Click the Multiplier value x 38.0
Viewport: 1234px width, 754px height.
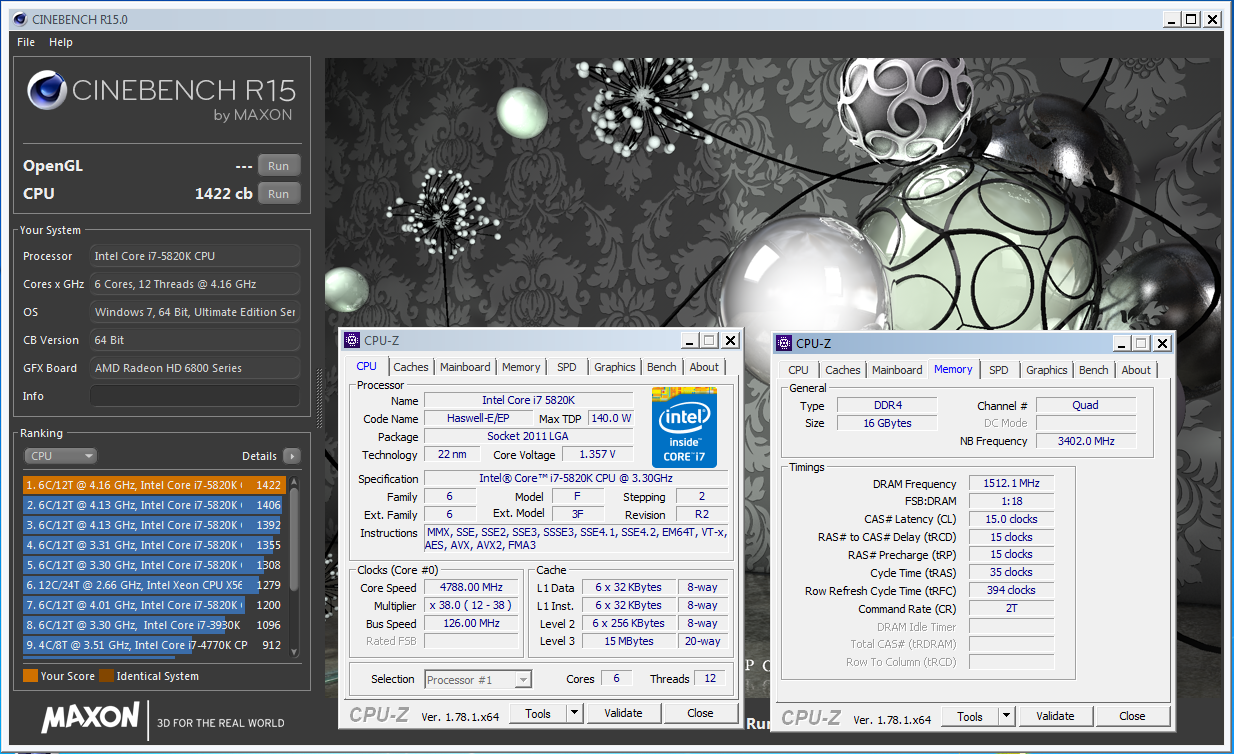point(471,606)
